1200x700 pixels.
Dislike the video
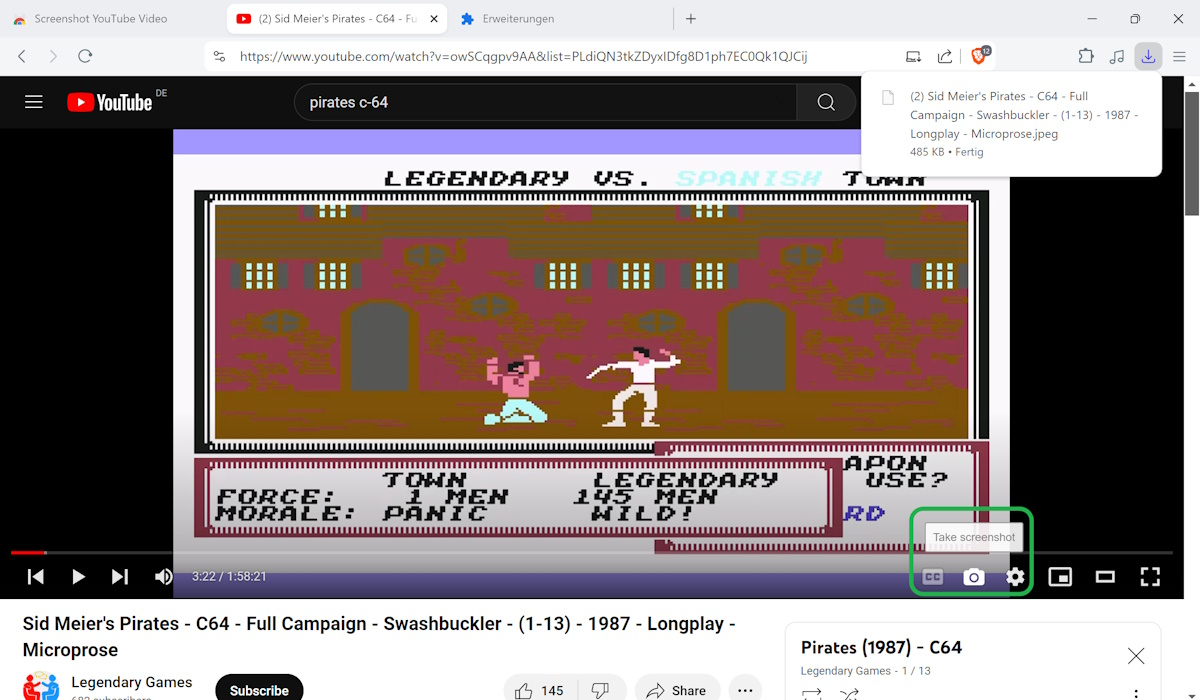600,690
